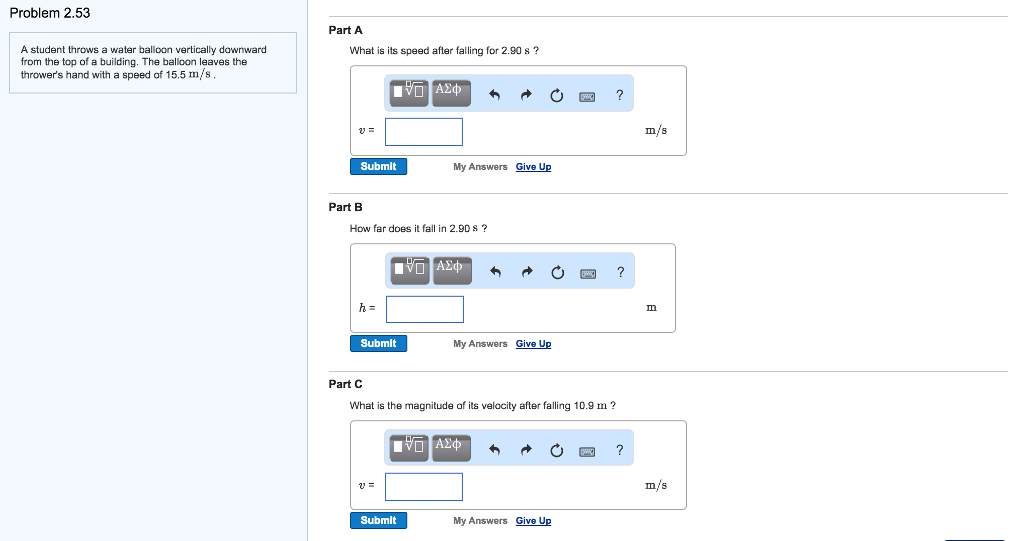Viewport: 1024px width, 541px height.
Task: Click Give Up link for Part C
Action: [x=533, y=521]
